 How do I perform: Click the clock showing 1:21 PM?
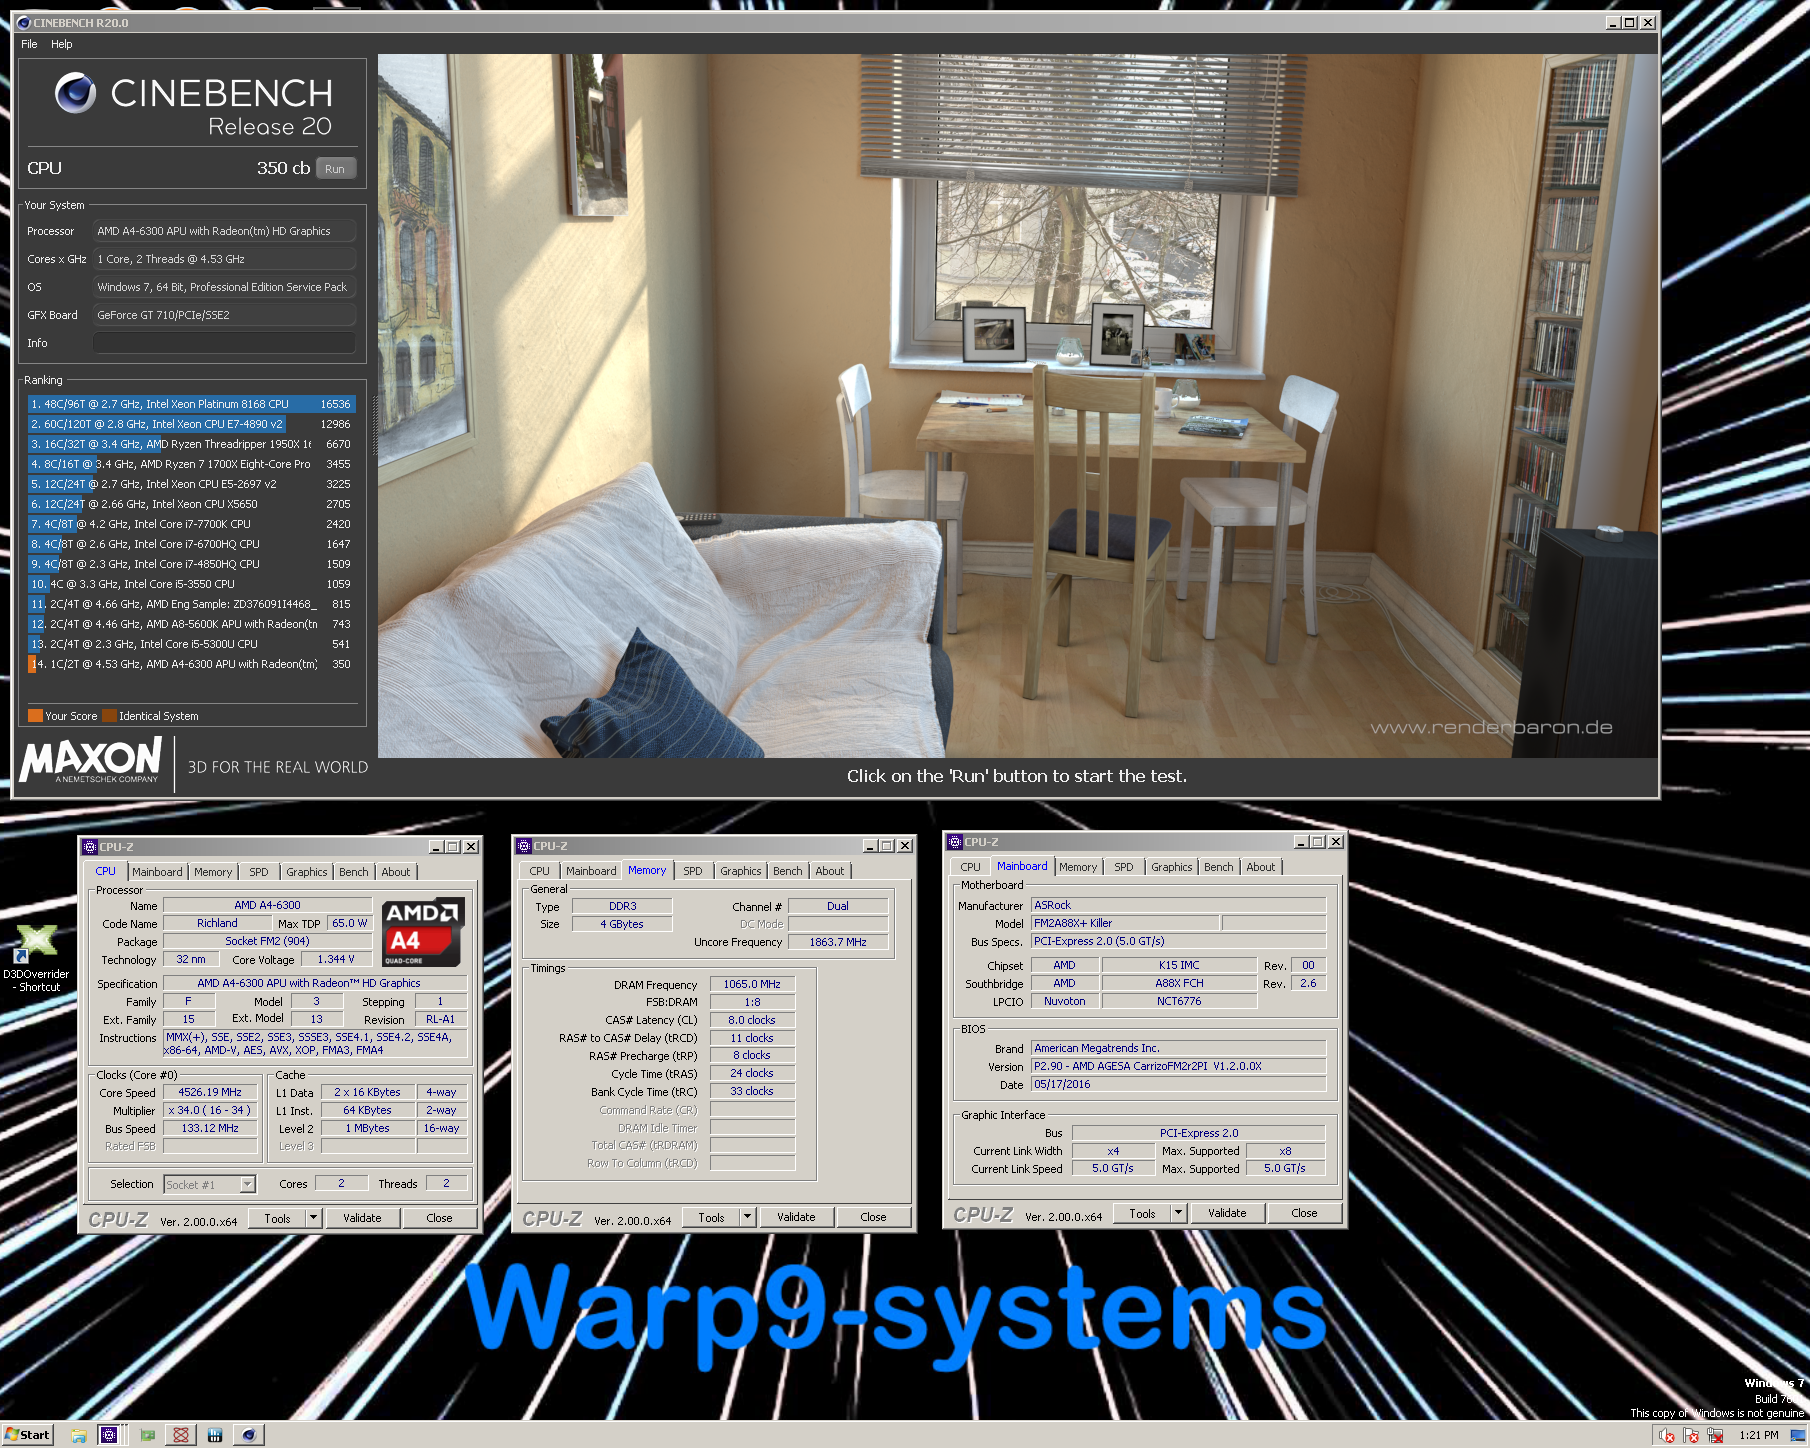(1758, 1436)
